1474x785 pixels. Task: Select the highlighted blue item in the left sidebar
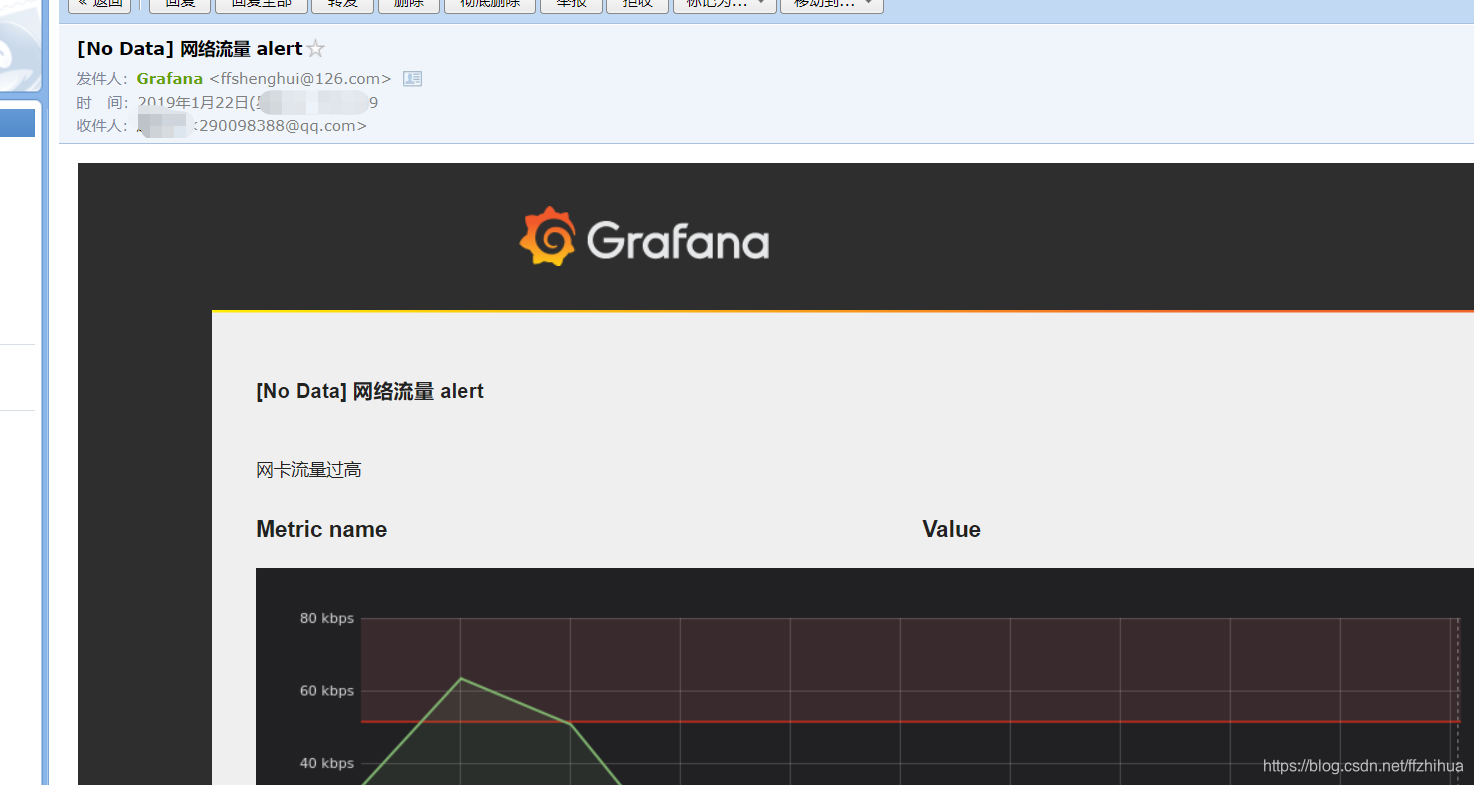coord(18,123)
